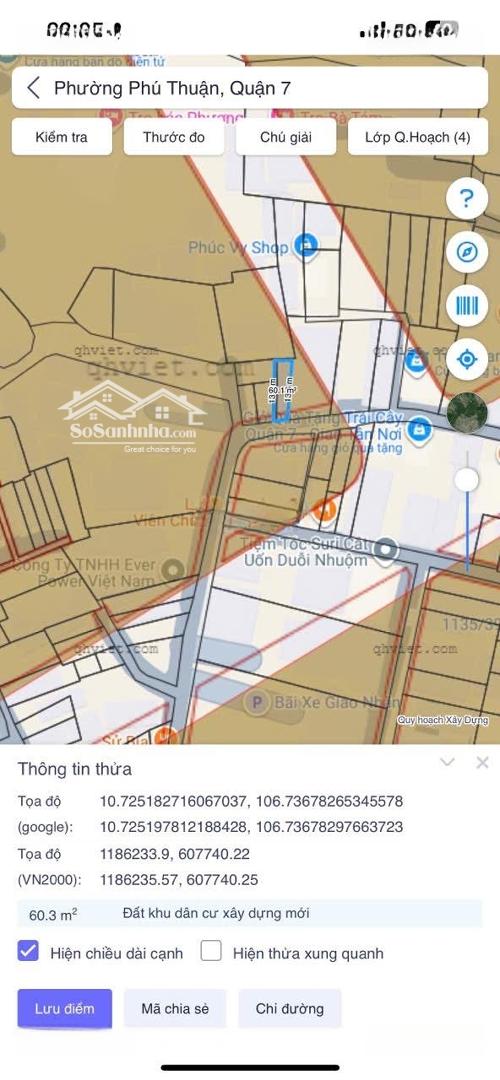Uncheck Hiện chiều dài cạnh checkbox
500x1080 pixels.
click(28, 952)
